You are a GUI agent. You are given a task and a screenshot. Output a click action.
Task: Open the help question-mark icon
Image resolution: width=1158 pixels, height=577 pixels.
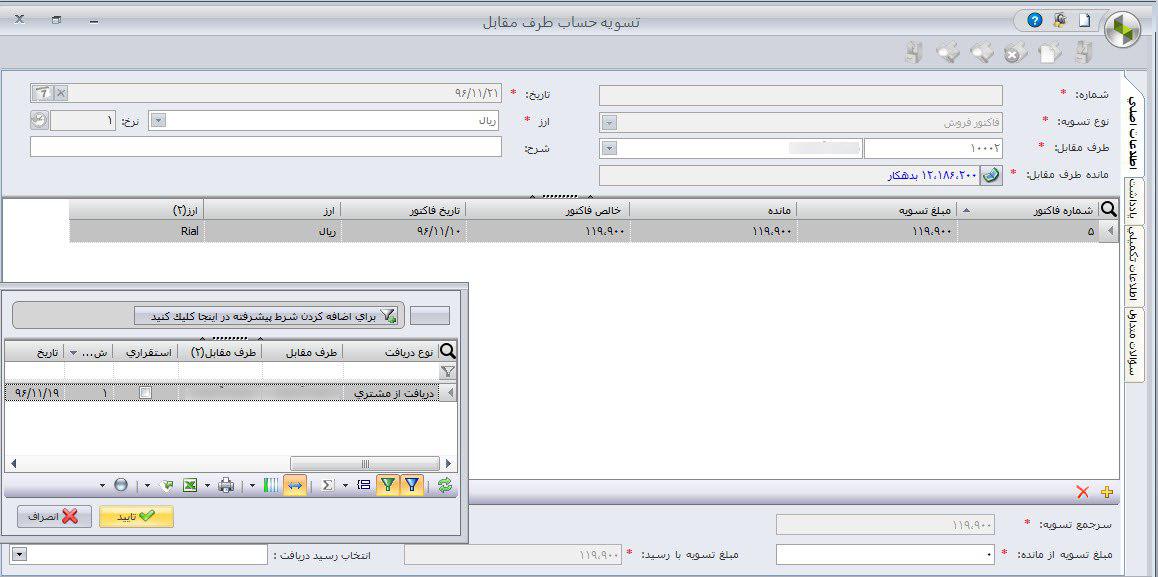click(x=1035, y=21)
